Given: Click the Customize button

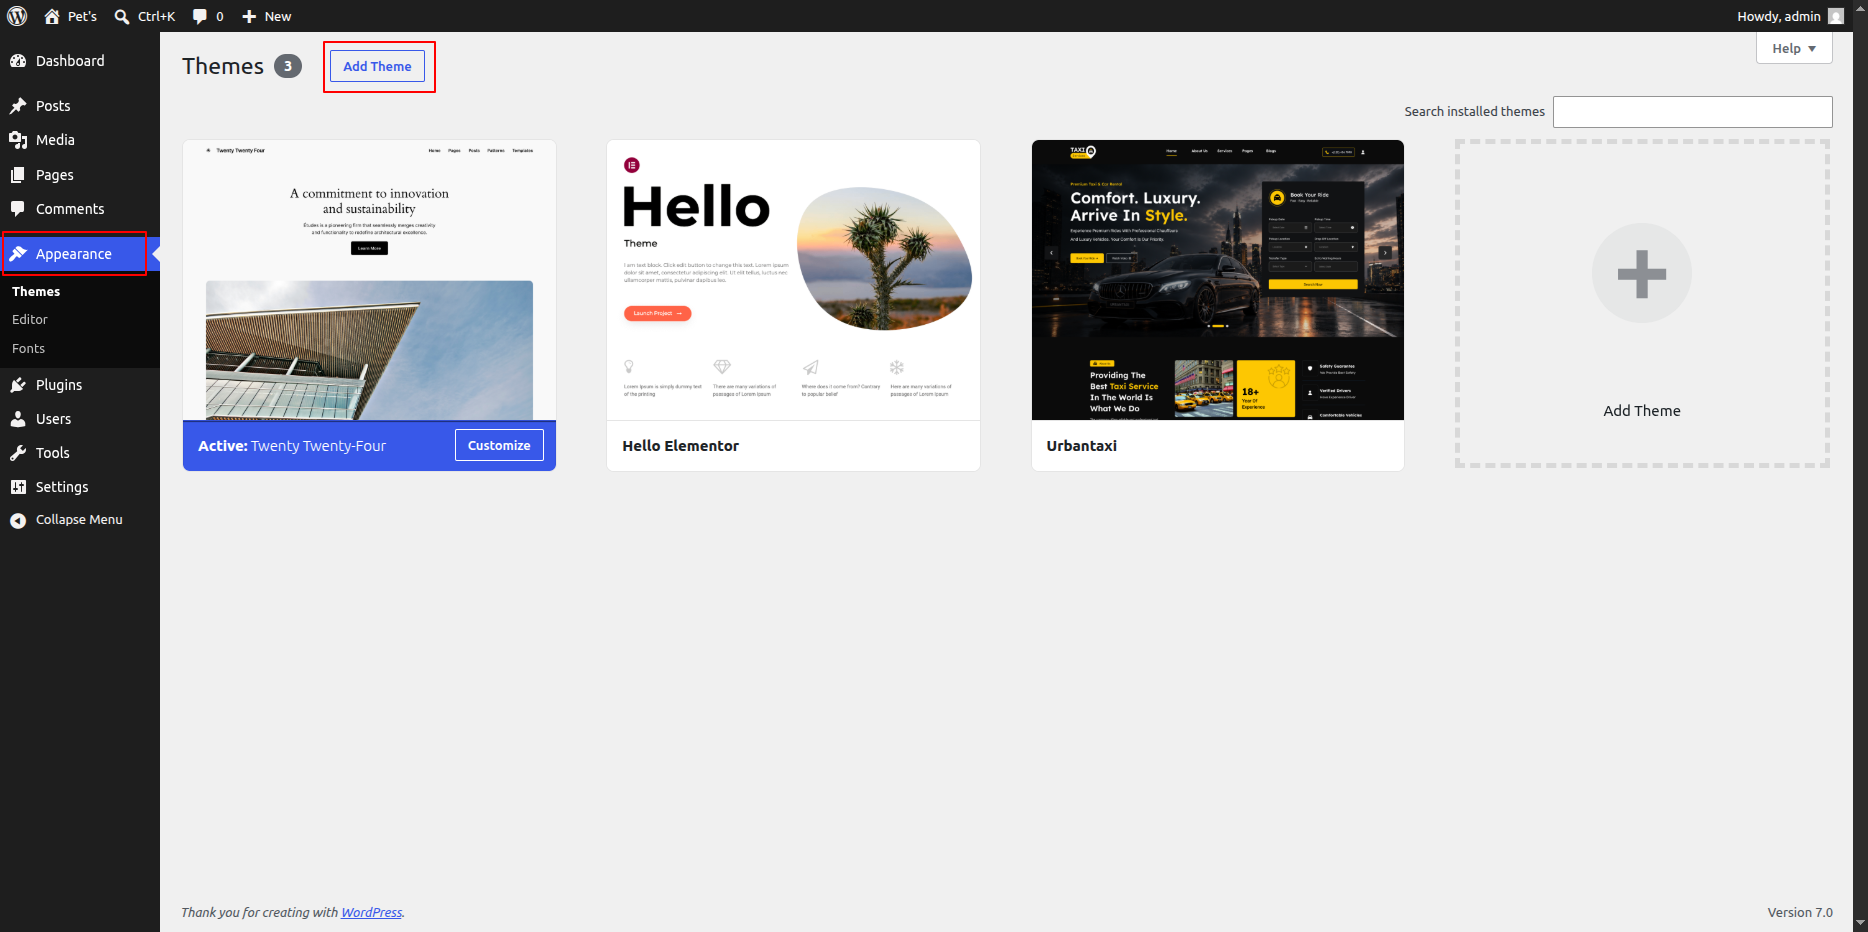Looking at the screenshot, I should [x=499, y=445].
